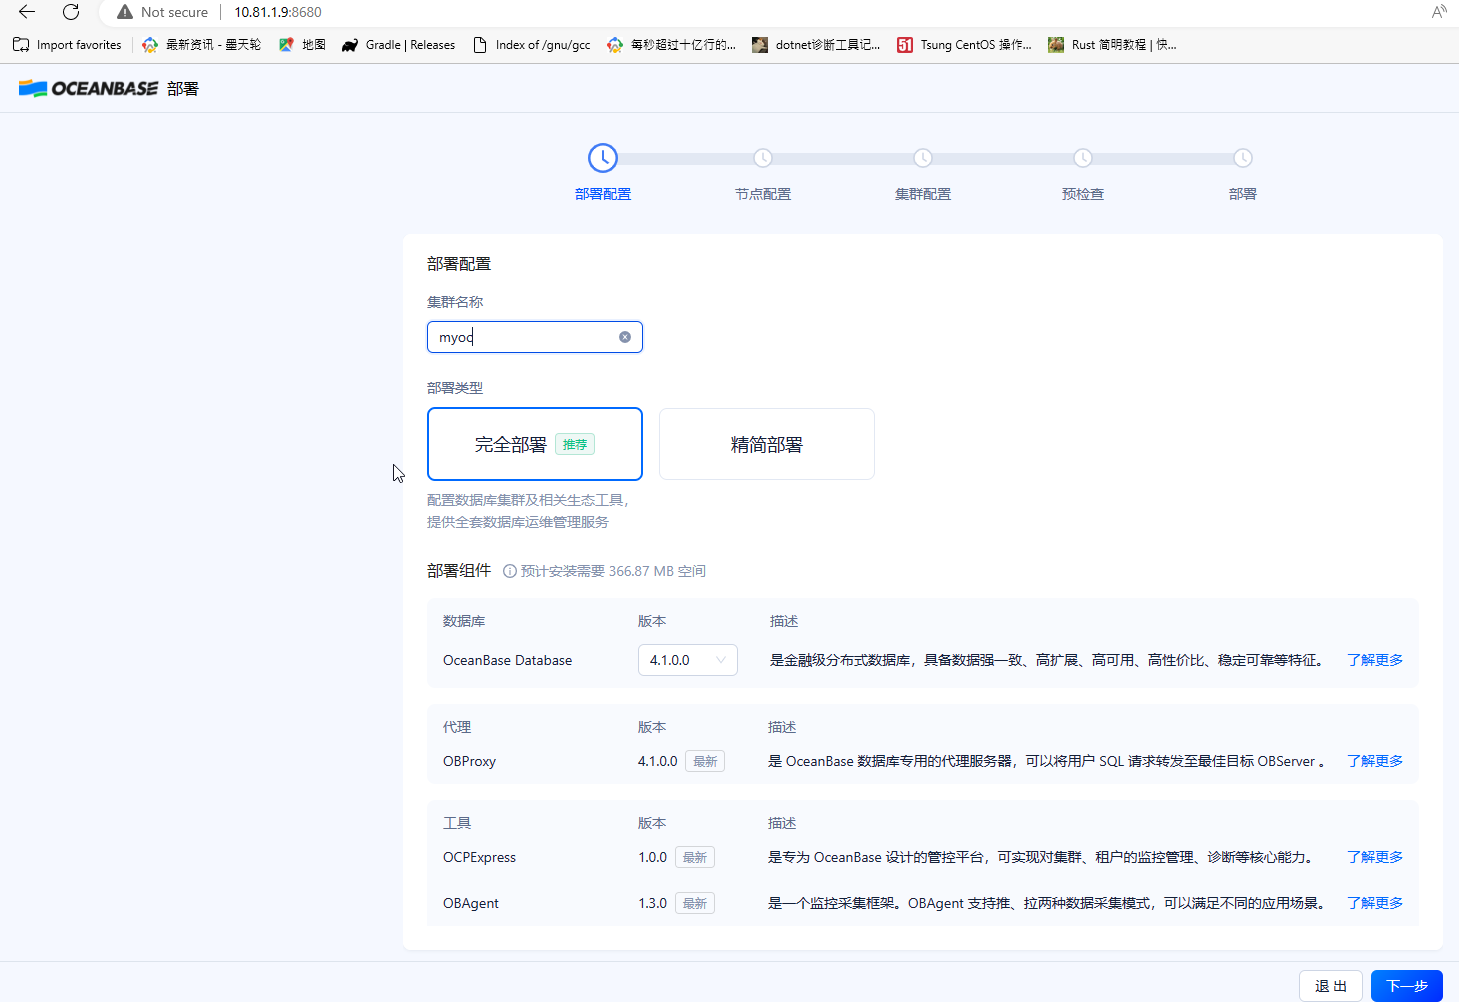Click the OceanBase logo
The image size is (1459, 1002).
pyautogui.click(x=88, y=88)
